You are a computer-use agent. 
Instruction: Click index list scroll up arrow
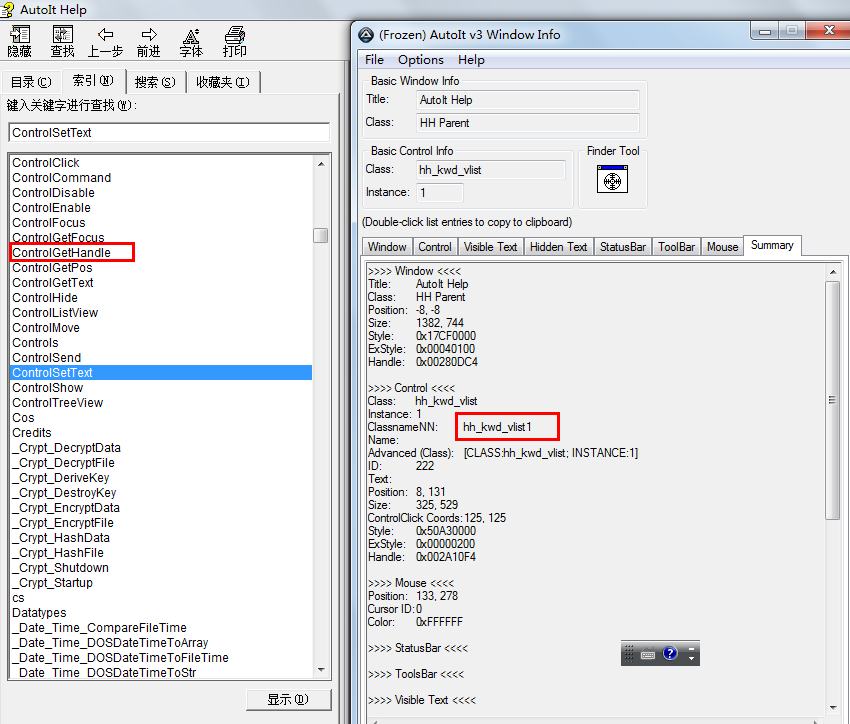click(x=321, y=164)
